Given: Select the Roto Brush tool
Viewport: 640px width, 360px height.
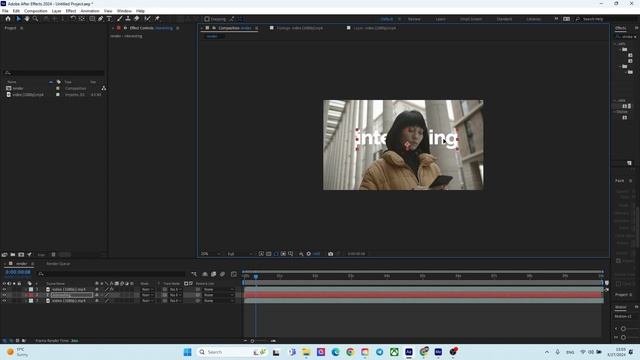Looking at the screenshot, I should [x=147, y=19].
